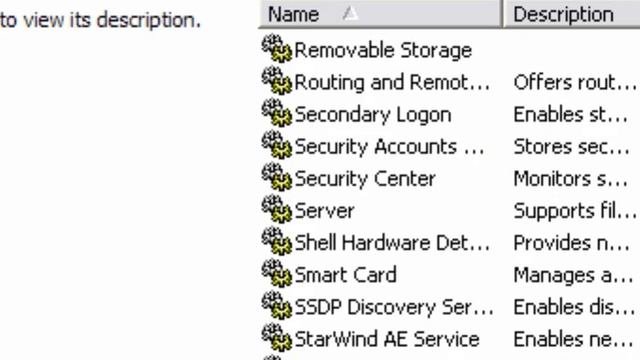Click the StarWind AE Service gear icon
This screenshot has height=360, width=640.
[277, 338]
